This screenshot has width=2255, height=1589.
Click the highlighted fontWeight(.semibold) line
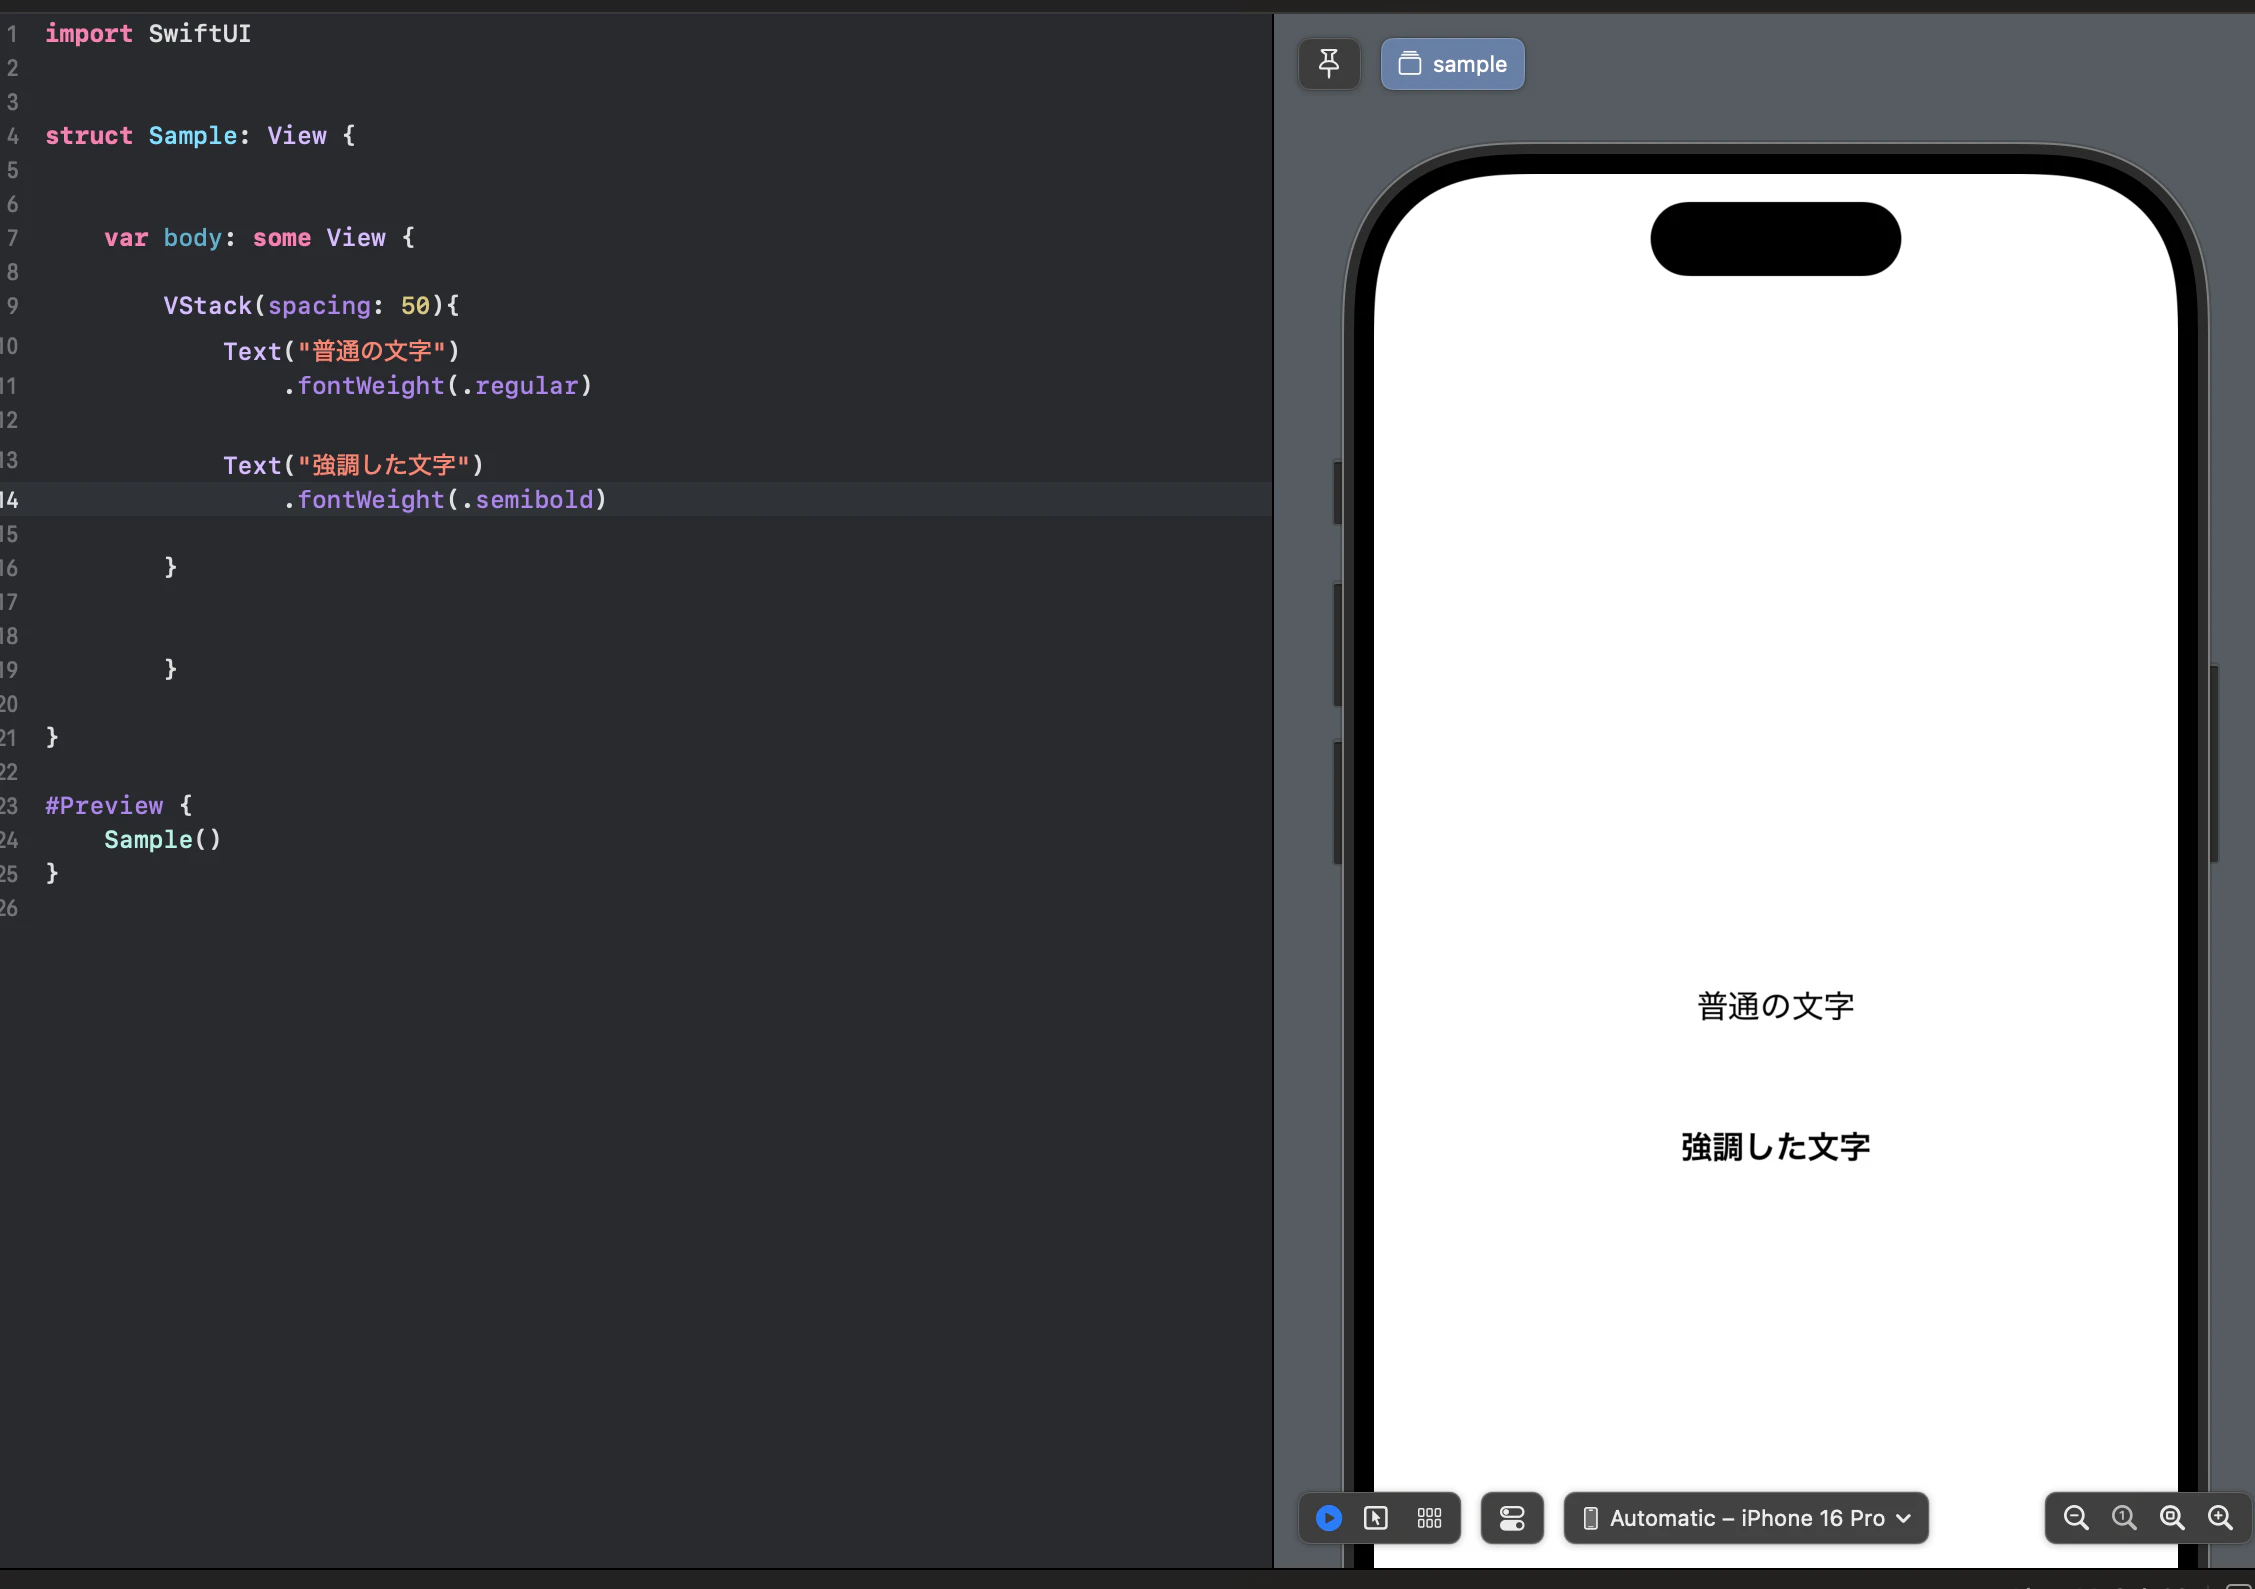tap(444, 500)
